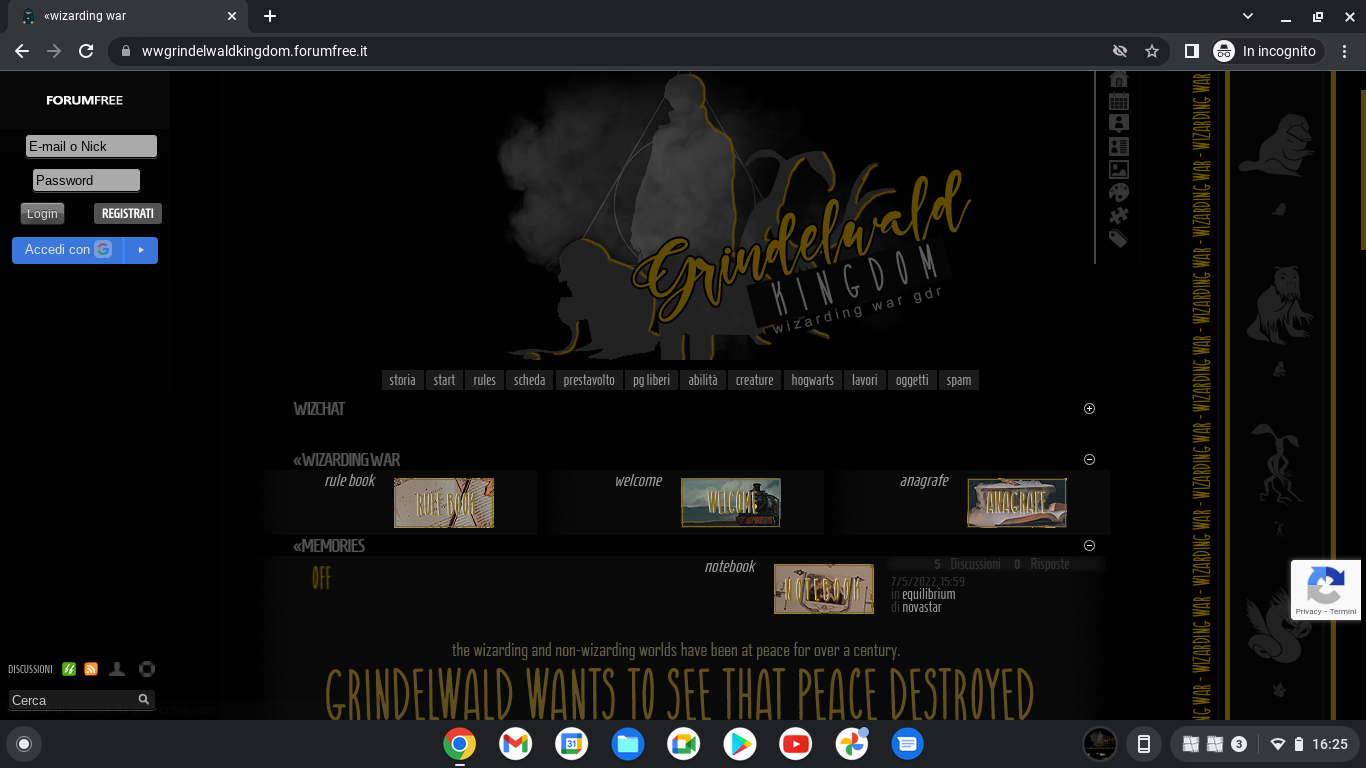
Task: Open the price tag icon
Action: point(1119,238)
